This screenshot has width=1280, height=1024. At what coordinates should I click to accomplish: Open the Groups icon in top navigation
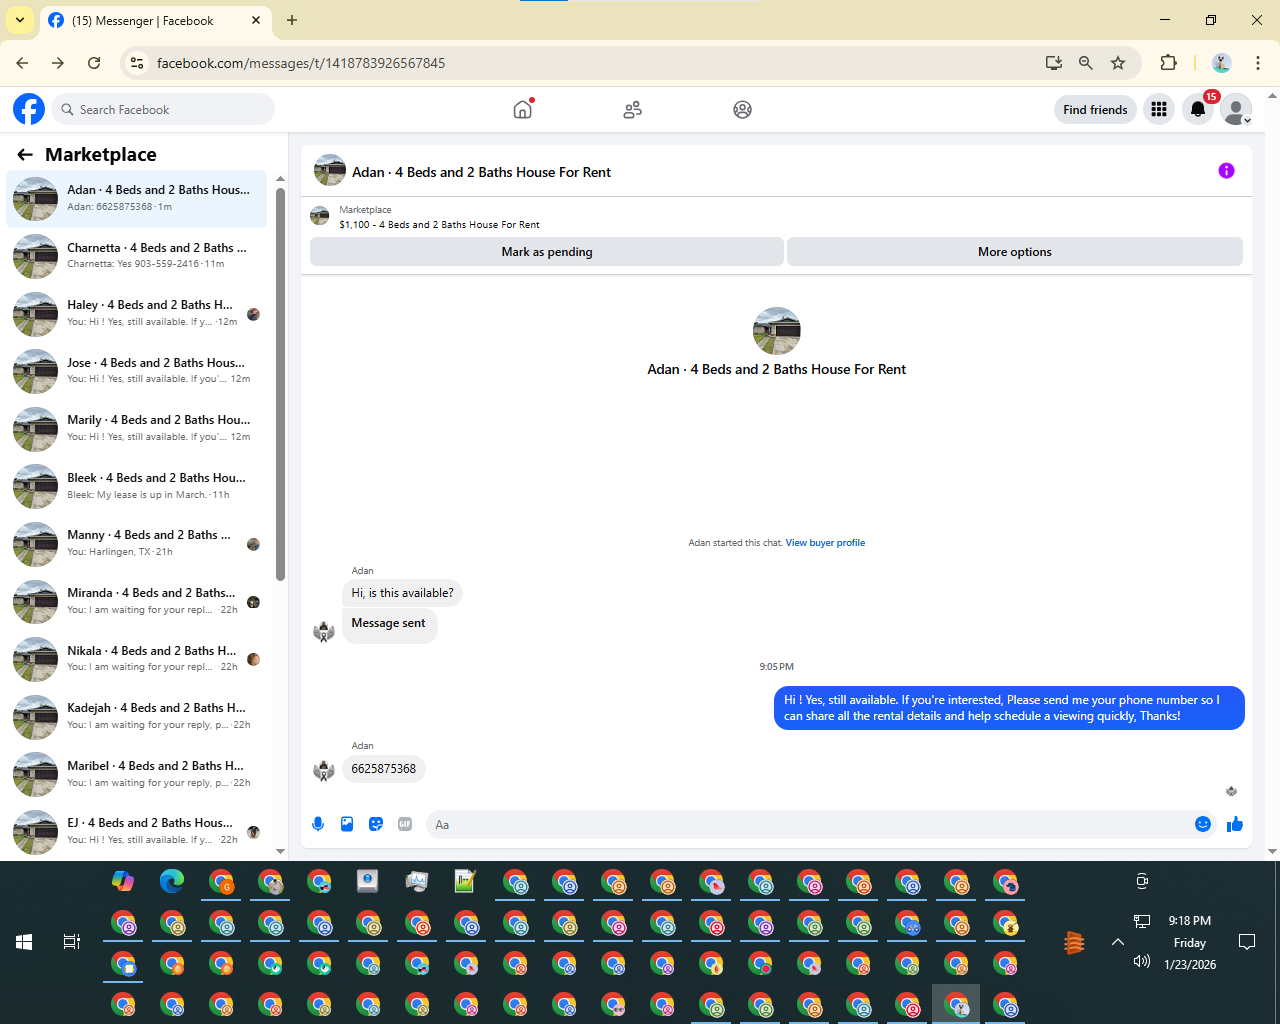742,110
